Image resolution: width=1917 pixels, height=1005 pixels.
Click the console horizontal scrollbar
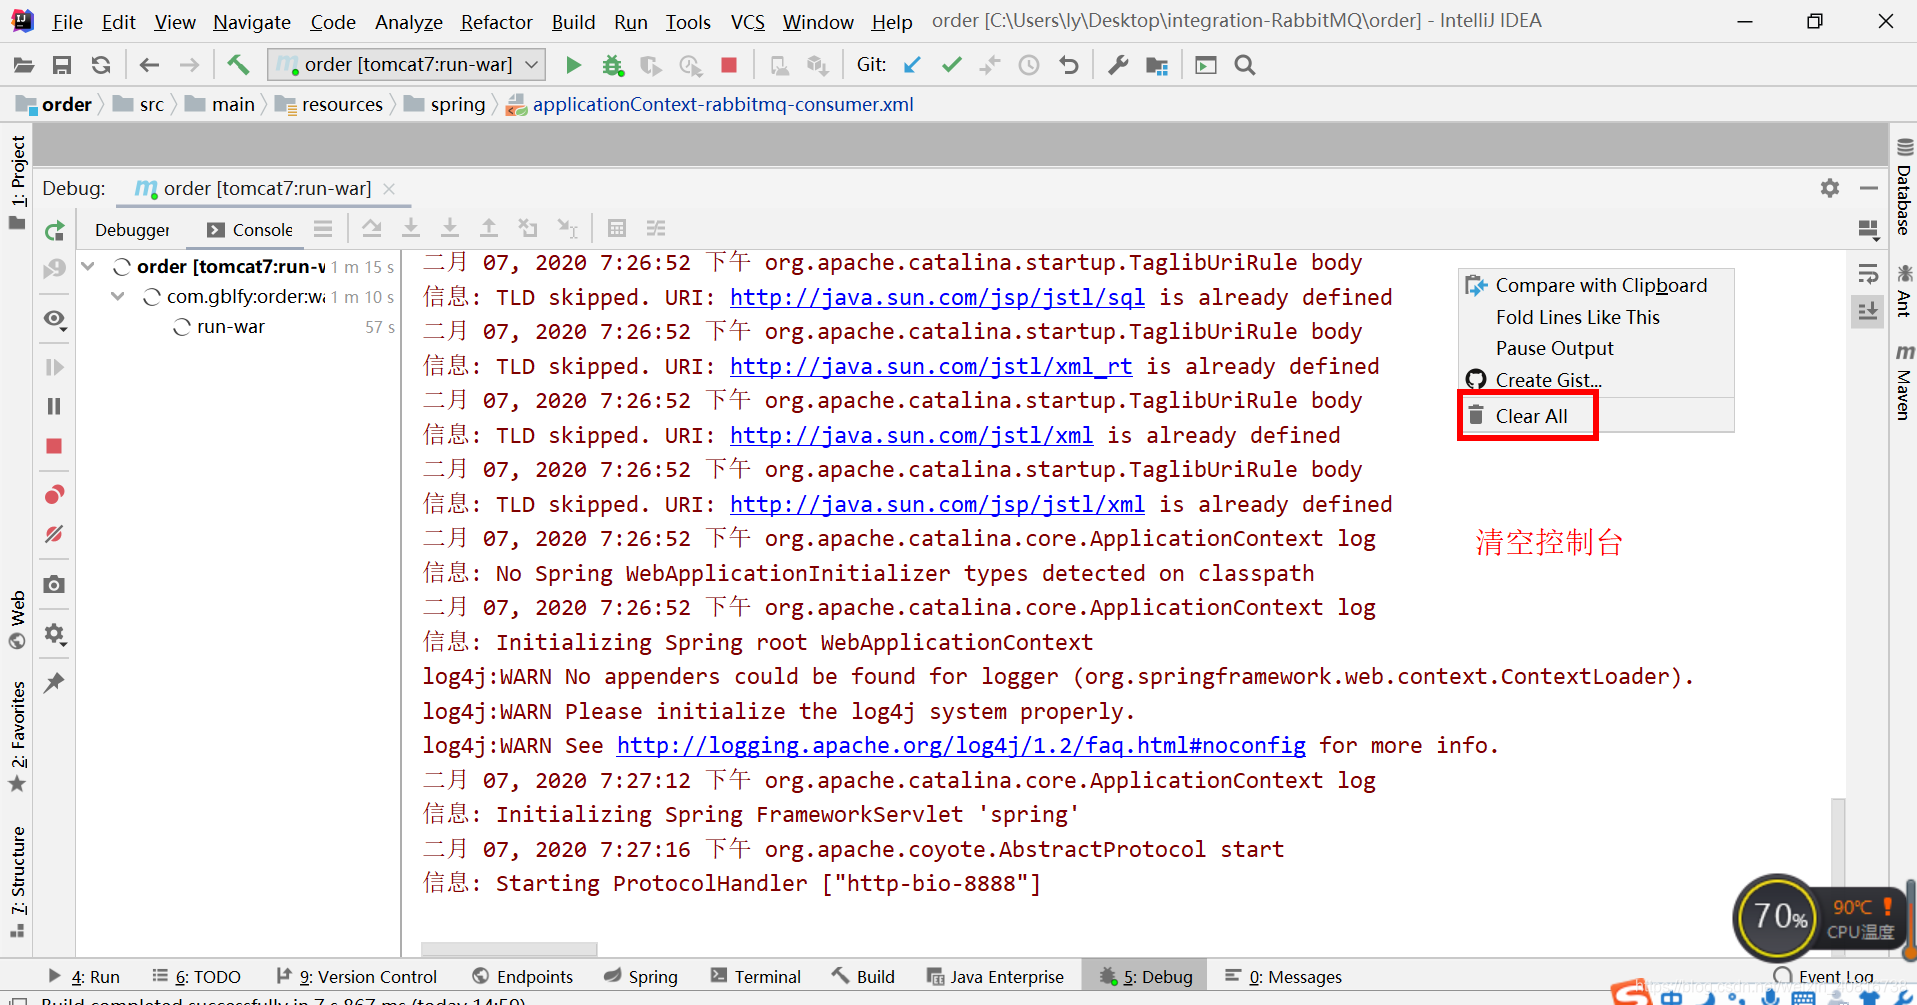tap(509, 949)
